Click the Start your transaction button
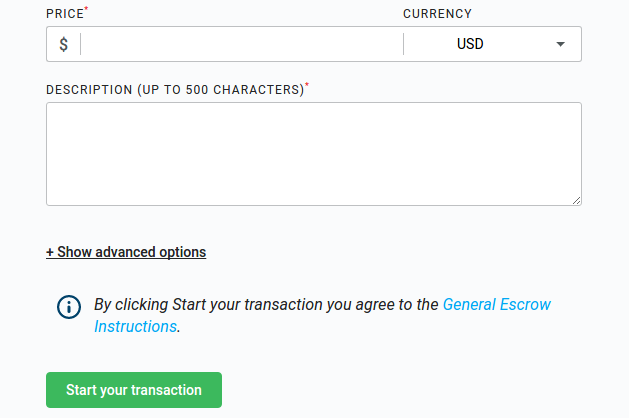This screenshot has height=418, width=629. coord(134,390)
